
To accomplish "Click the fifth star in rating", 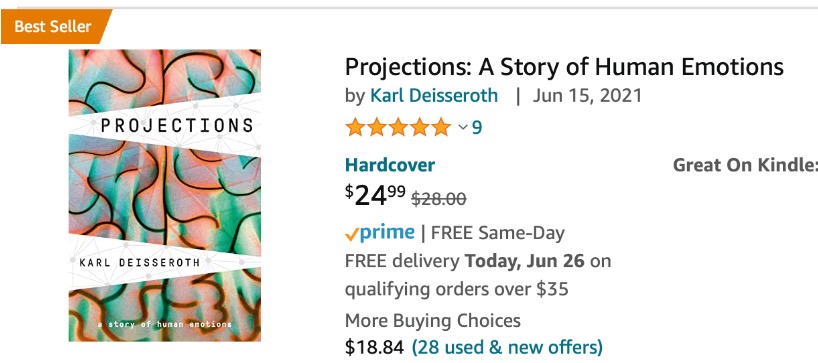I will point(441,127).
